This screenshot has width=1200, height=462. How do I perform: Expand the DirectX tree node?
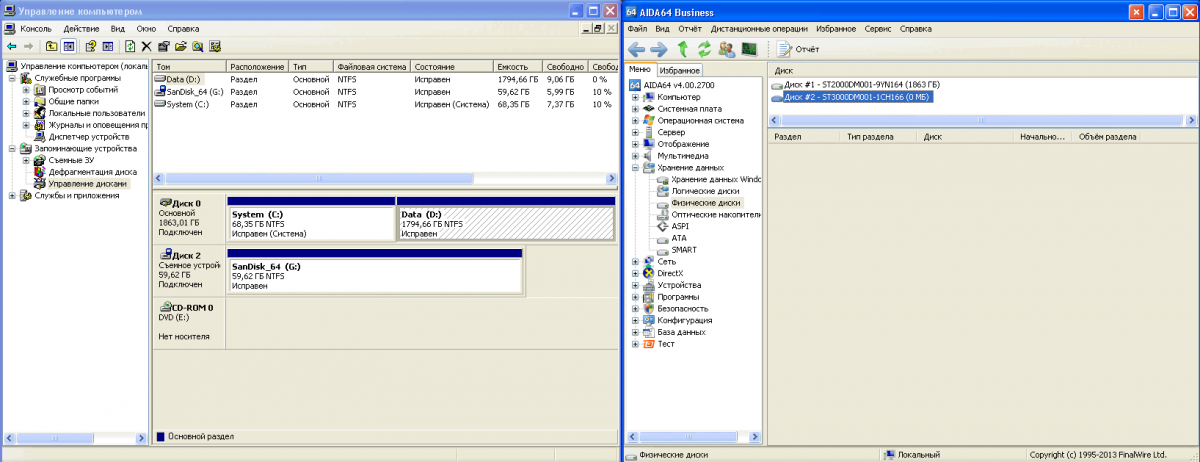coord(635,273)
